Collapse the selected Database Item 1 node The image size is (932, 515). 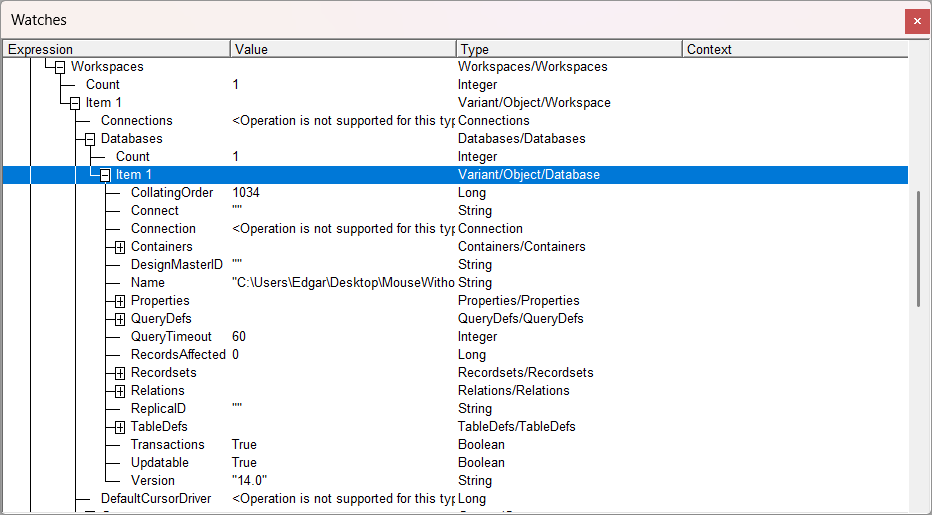tap(104, 175)
